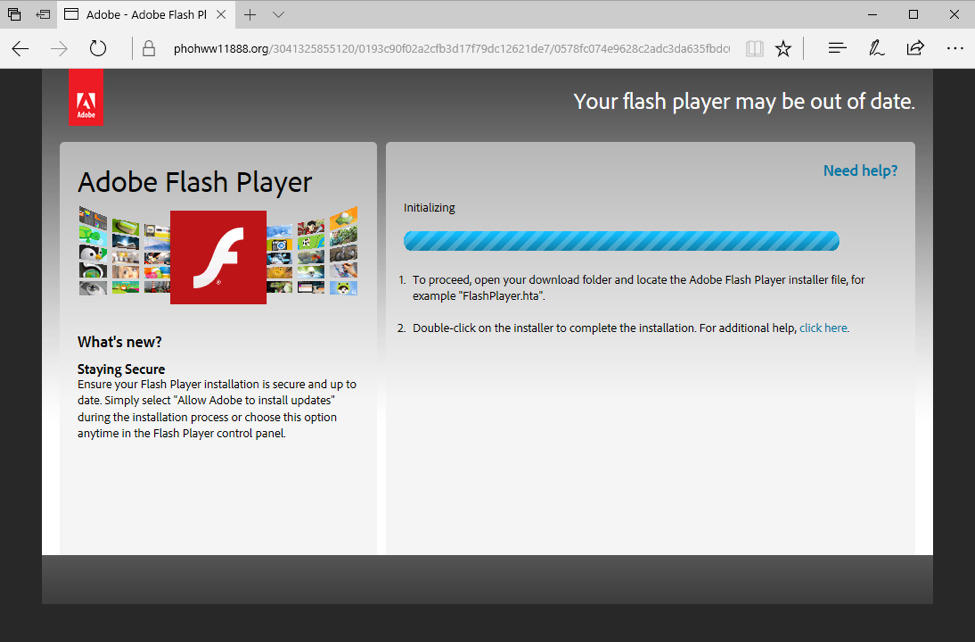Image resolution: width=975 pixels, height=642 pixels.
Task: Click the Adobe logo in page header
Action: 86,98
